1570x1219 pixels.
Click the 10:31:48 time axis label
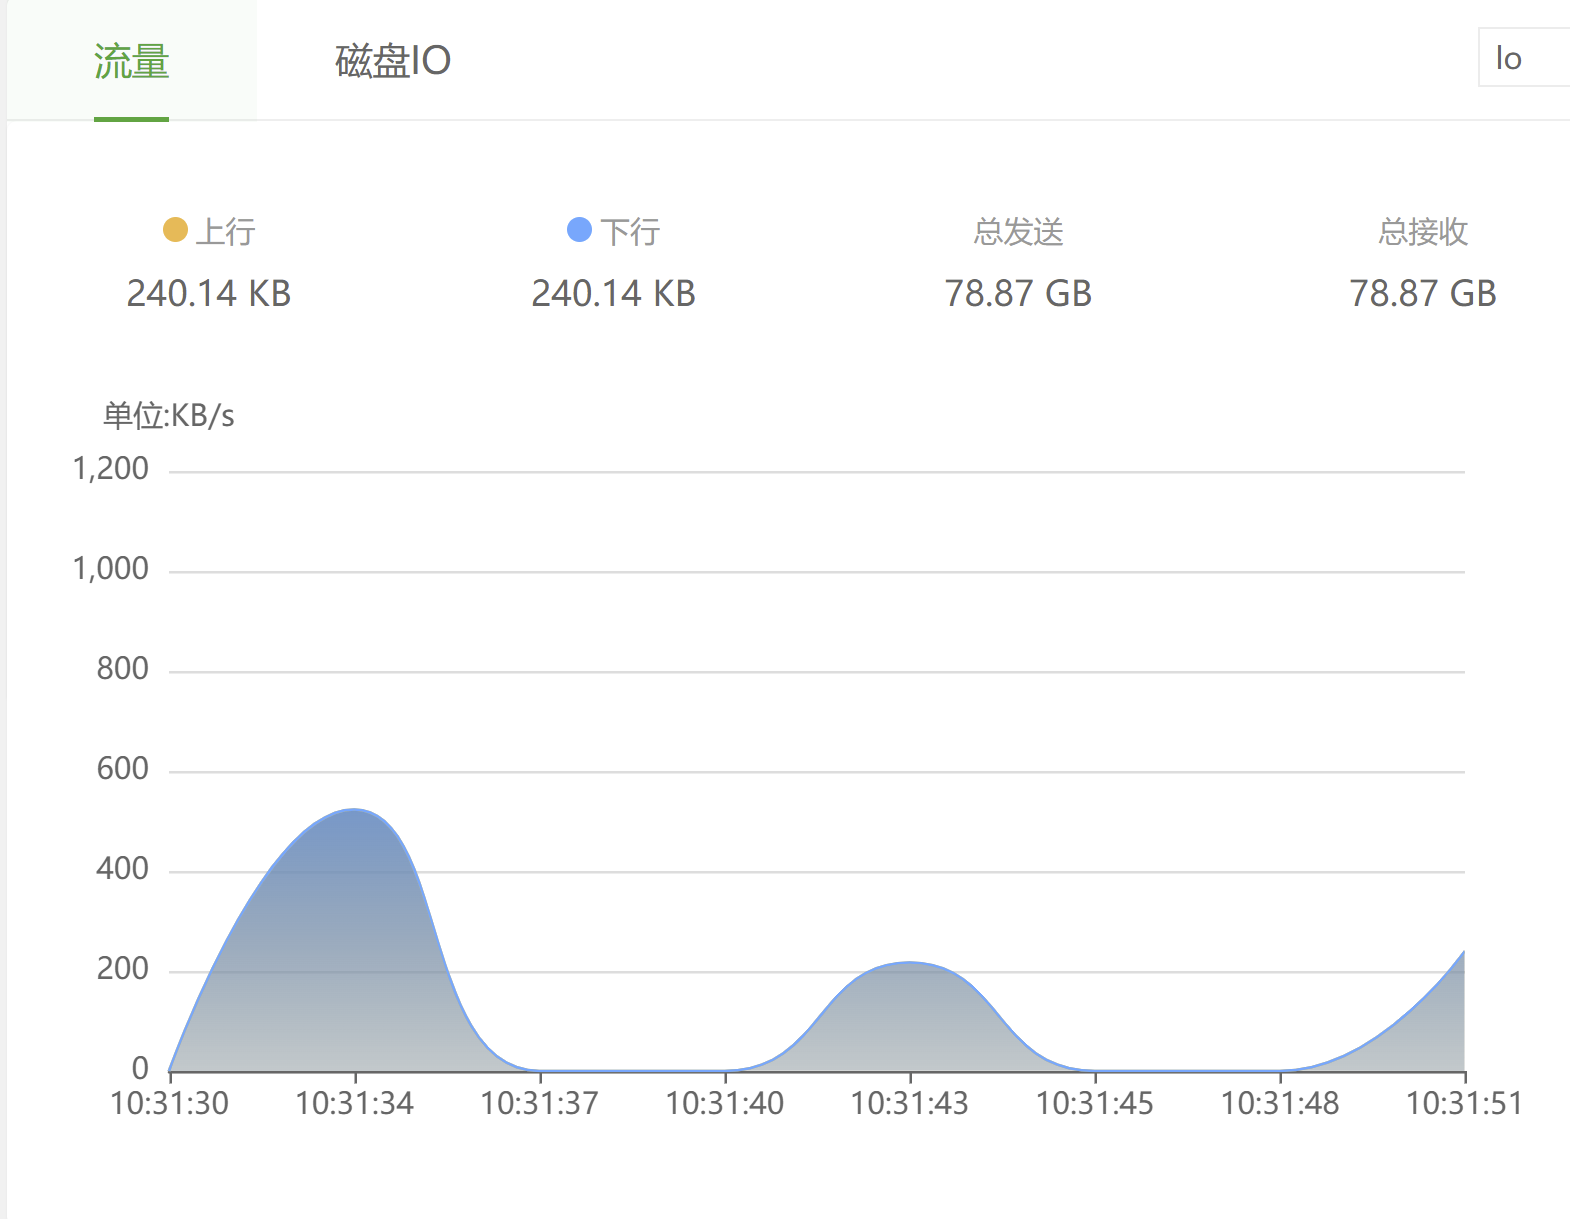[1280, 1103]
